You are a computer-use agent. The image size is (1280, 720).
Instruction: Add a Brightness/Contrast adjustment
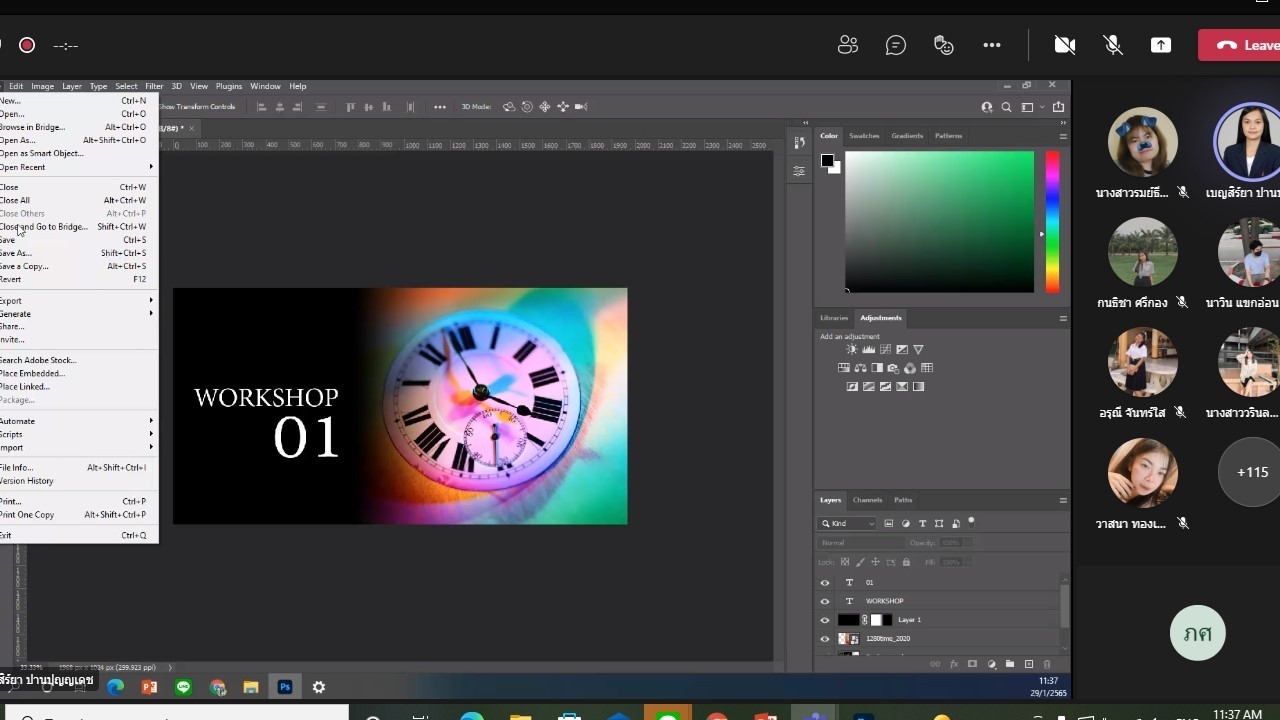[852, 349]
